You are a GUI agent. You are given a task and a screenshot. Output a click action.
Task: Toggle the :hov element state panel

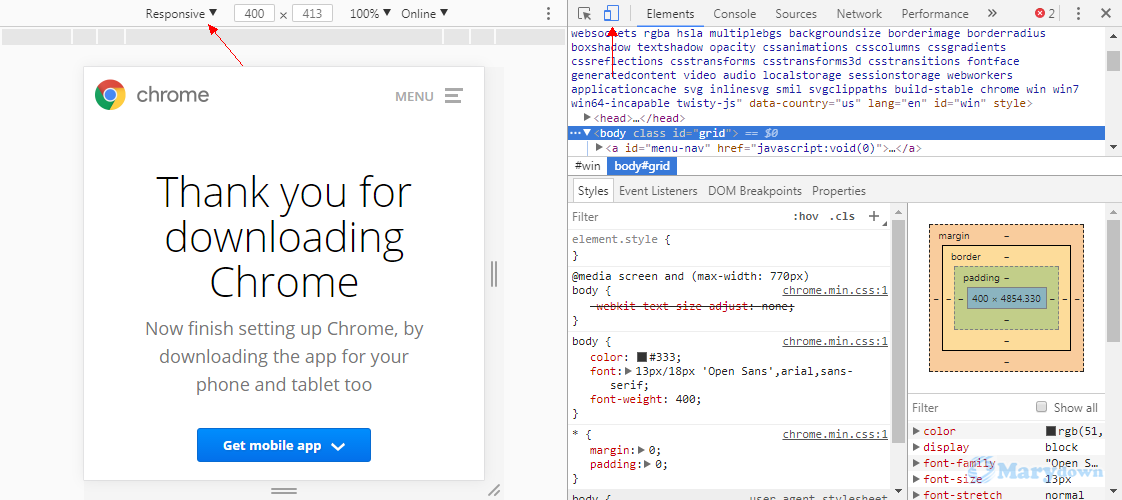(805, 216)
